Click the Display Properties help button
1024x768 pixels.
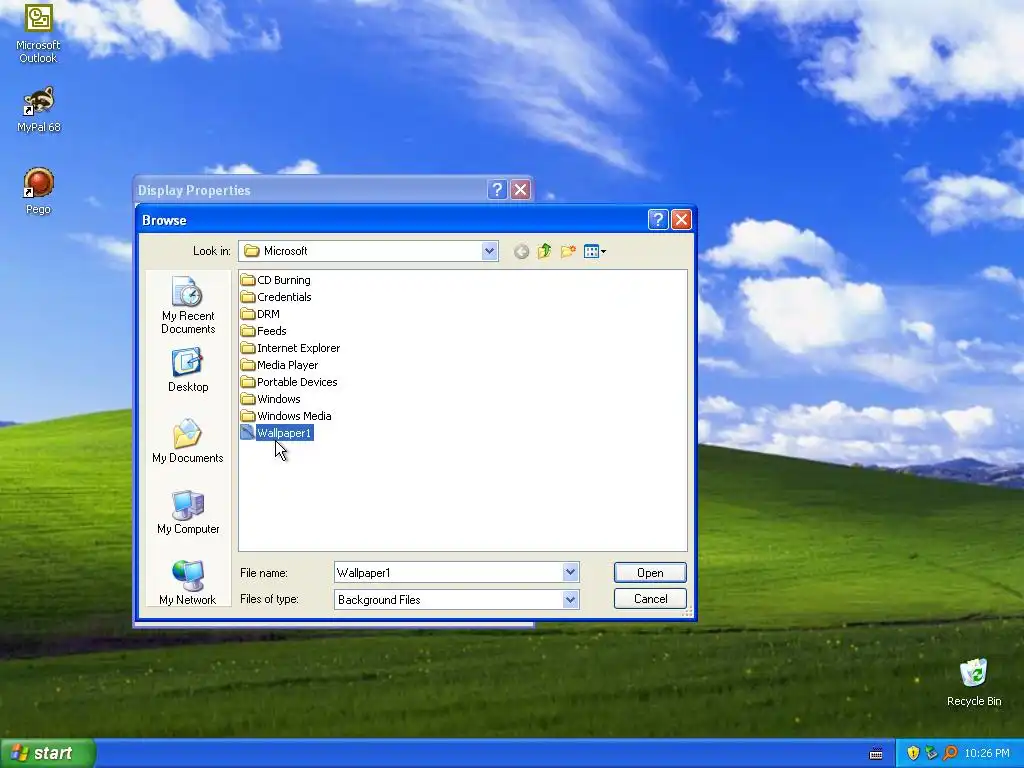[x=497, y=189]
